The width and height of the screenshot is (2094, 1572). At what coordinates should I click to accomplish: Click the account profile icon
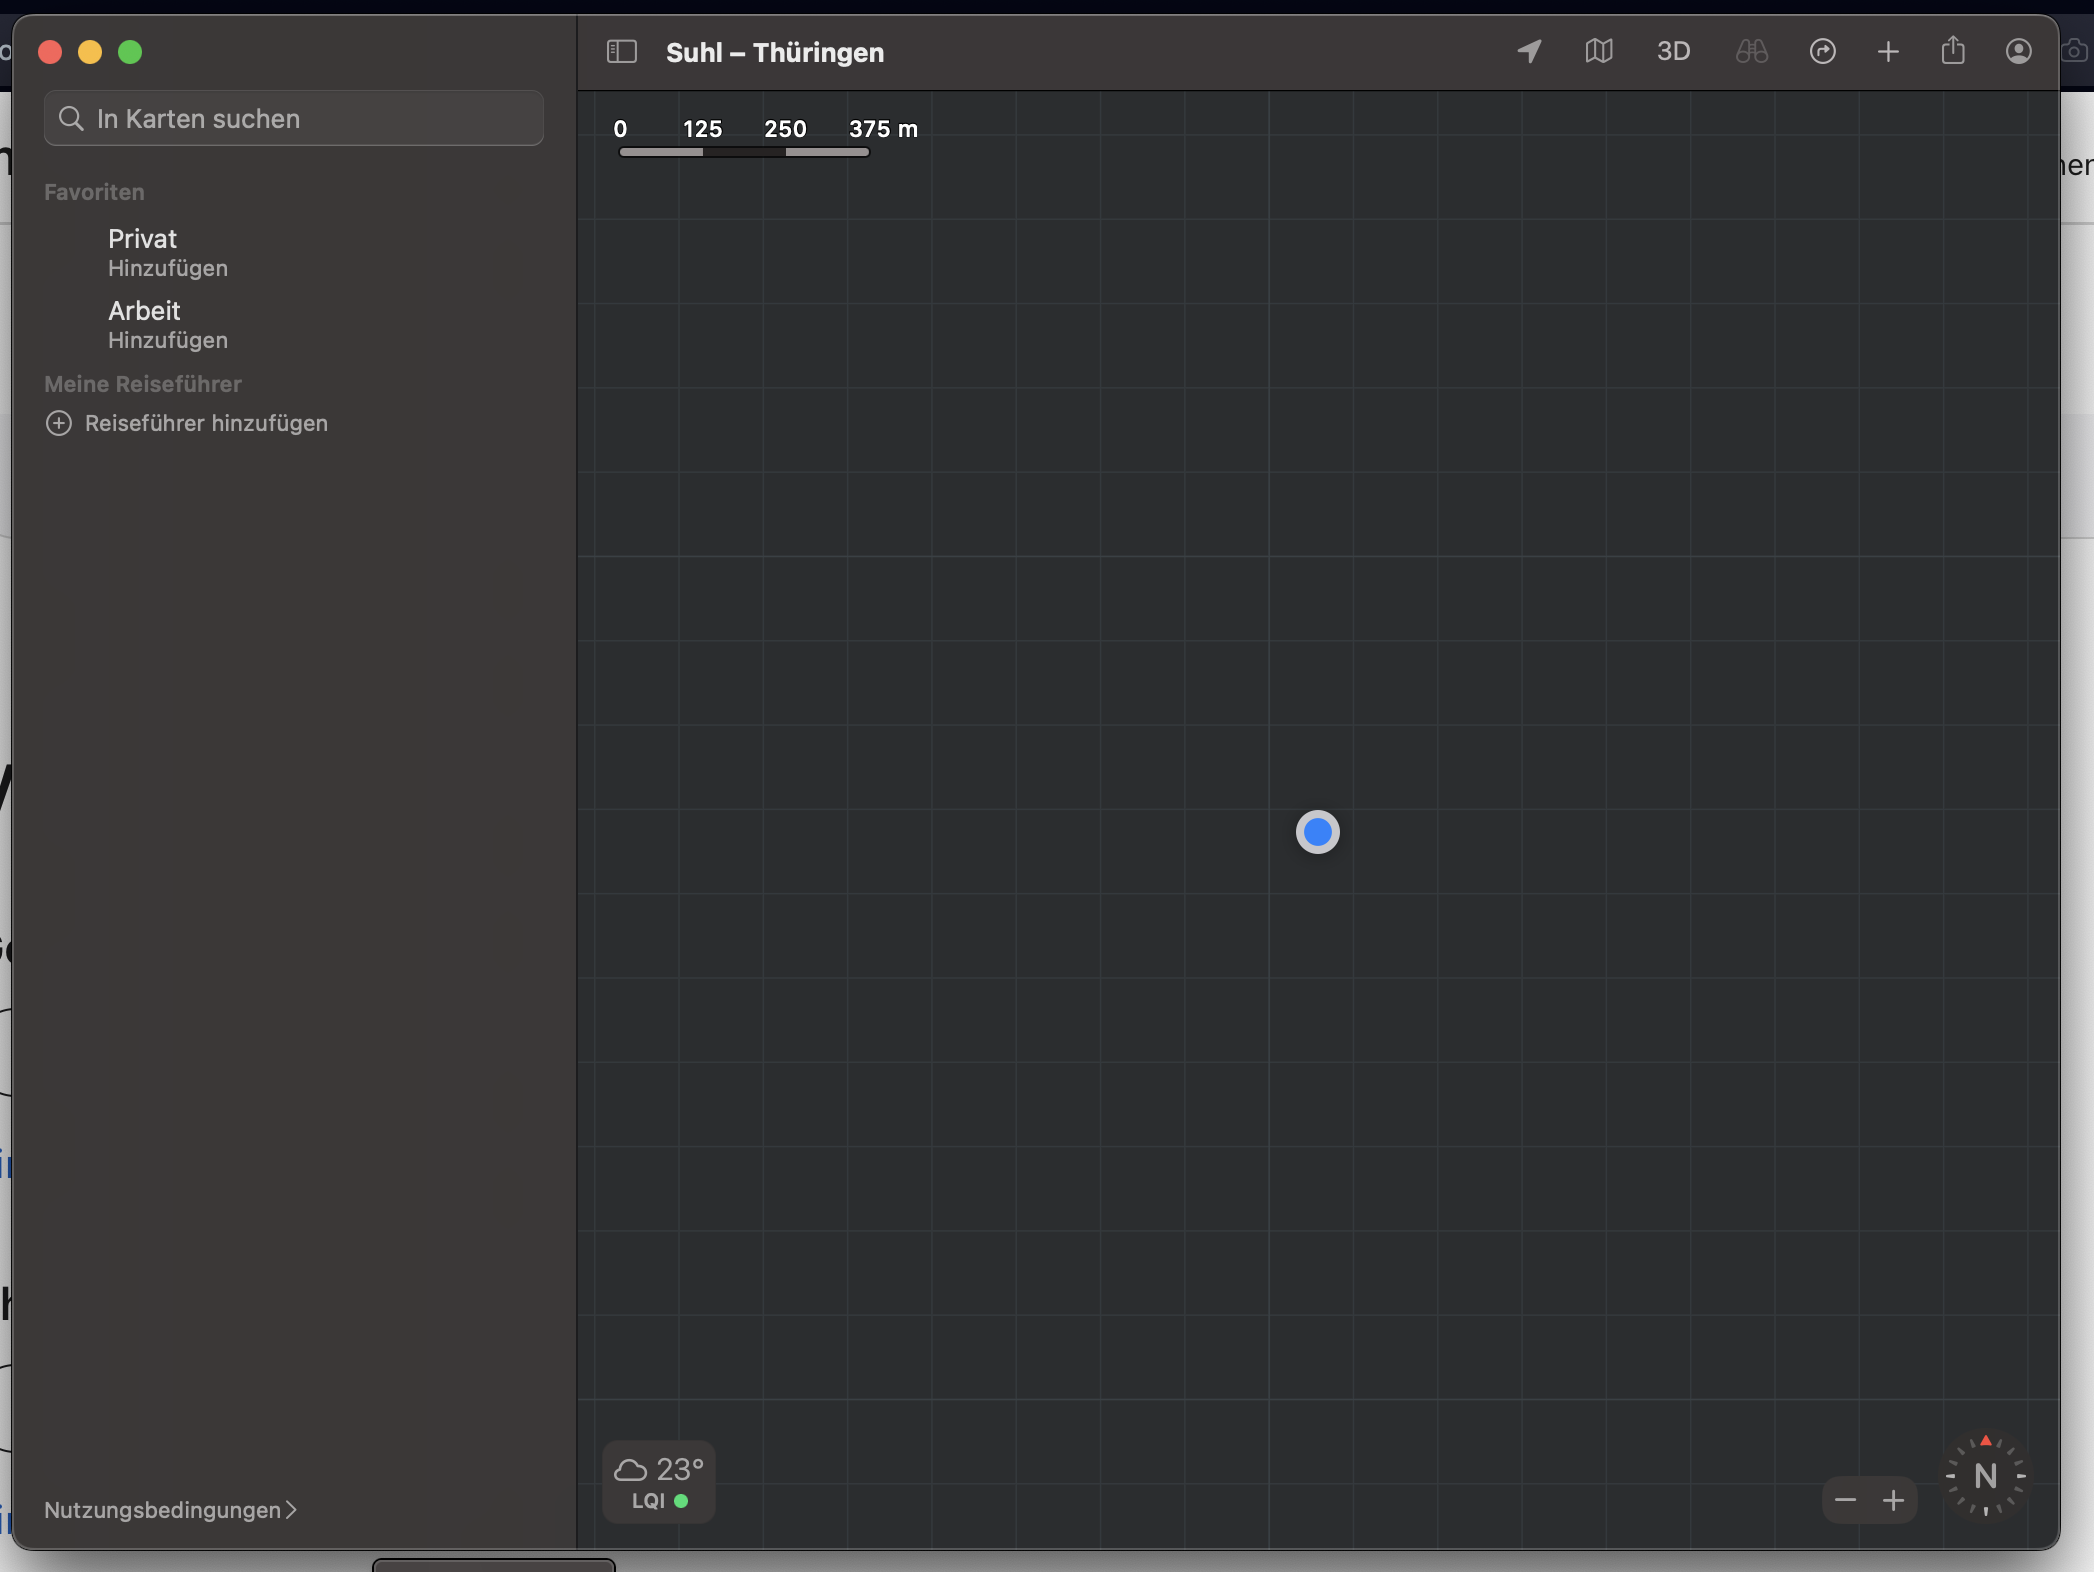click(2018, 52)
